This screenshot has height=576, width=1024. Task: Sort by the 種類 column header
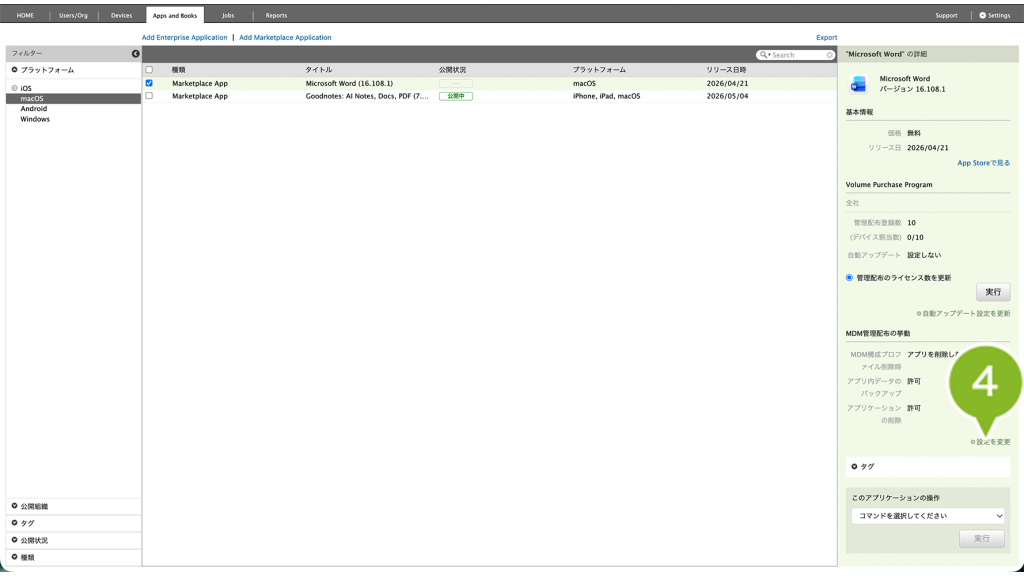tap(178, 70)
